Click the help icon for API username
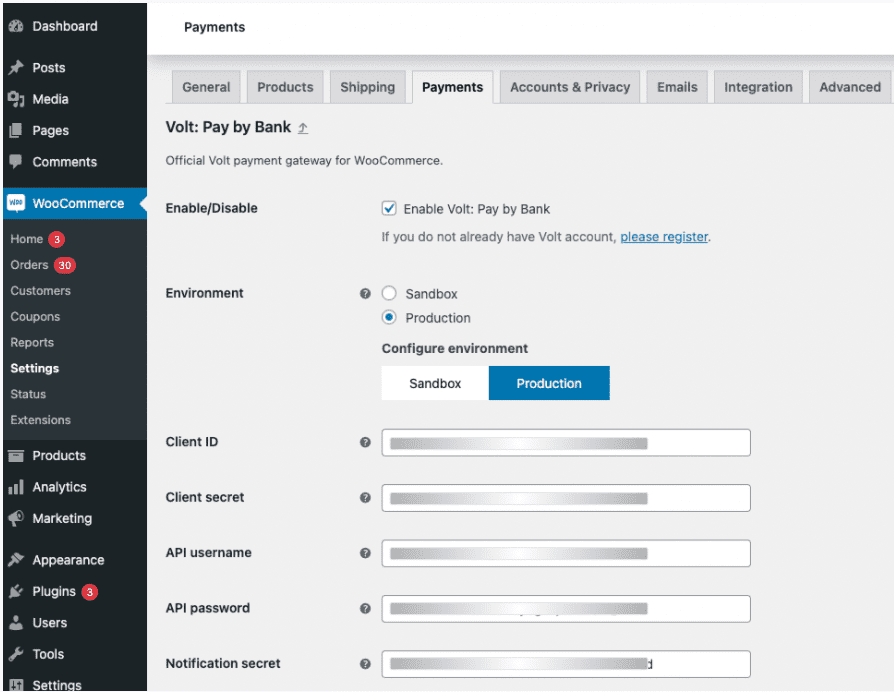894x692 pixels. click(x=365, y=553)
